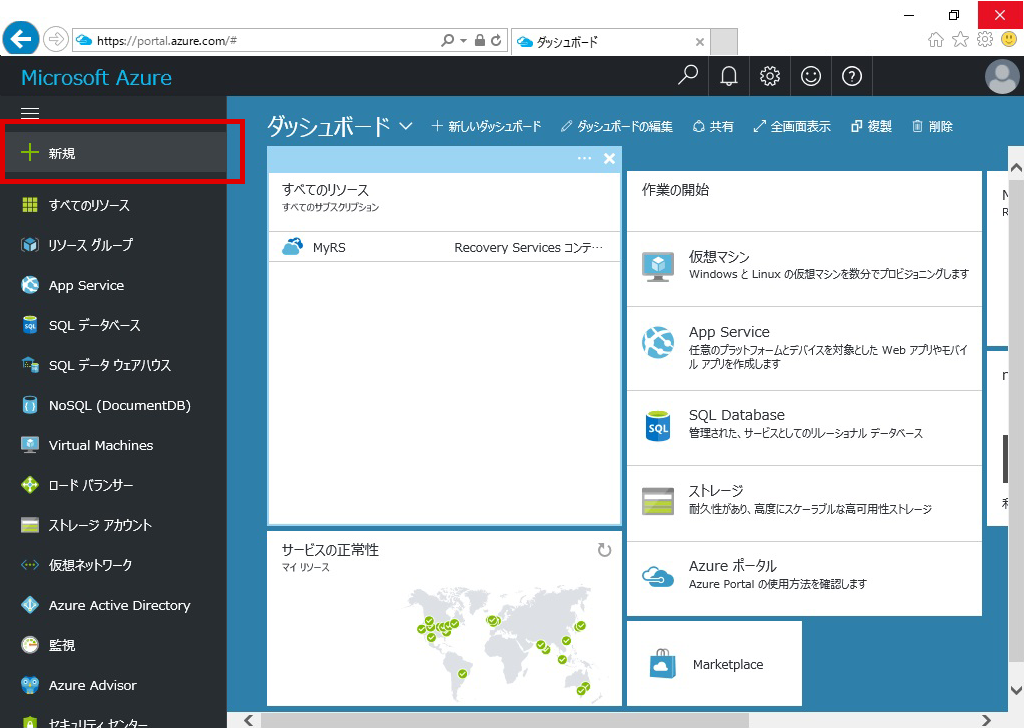Open Azure notifications bell
Screen dimensions: 1024x728
(729, 76)
